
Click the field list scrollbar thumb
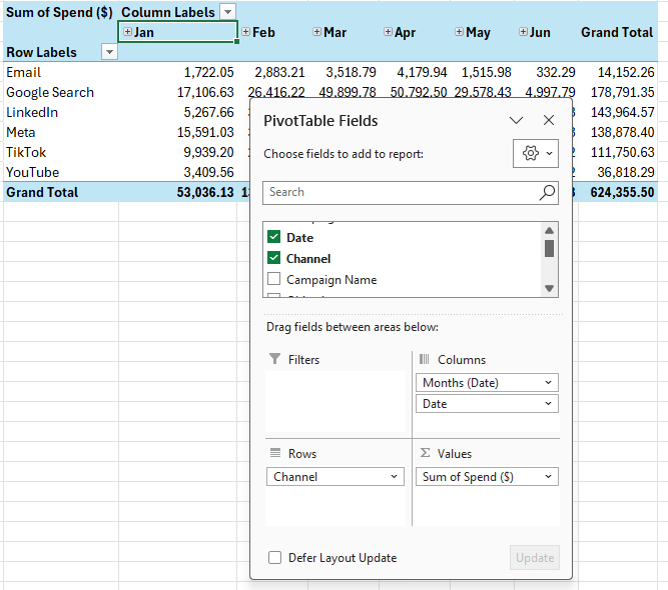click(x=549, y=248)
